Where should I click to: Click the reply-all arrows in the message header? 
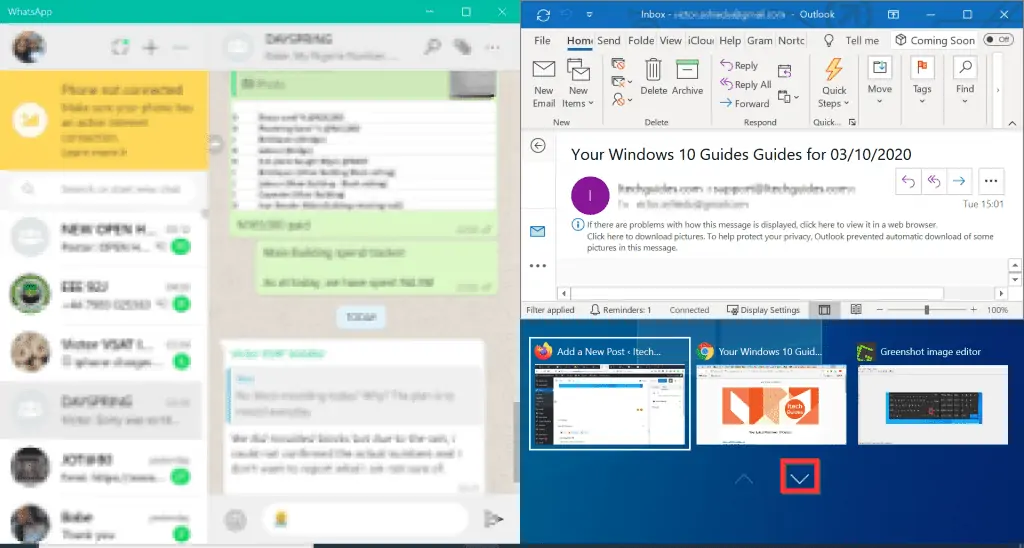(x=934, y=181)
